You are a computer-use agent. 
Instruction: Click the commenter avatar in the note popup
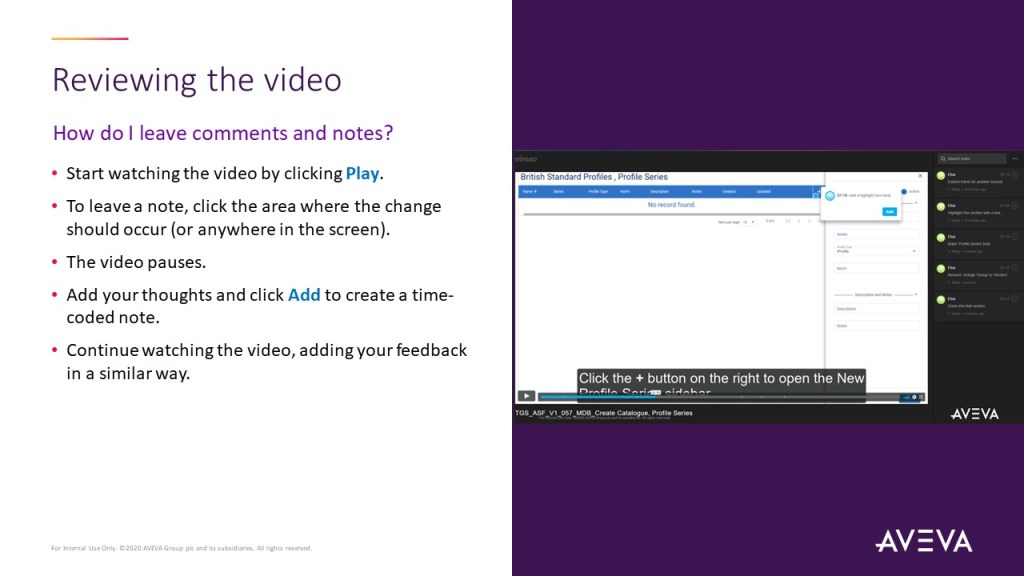tap(830, 196)
